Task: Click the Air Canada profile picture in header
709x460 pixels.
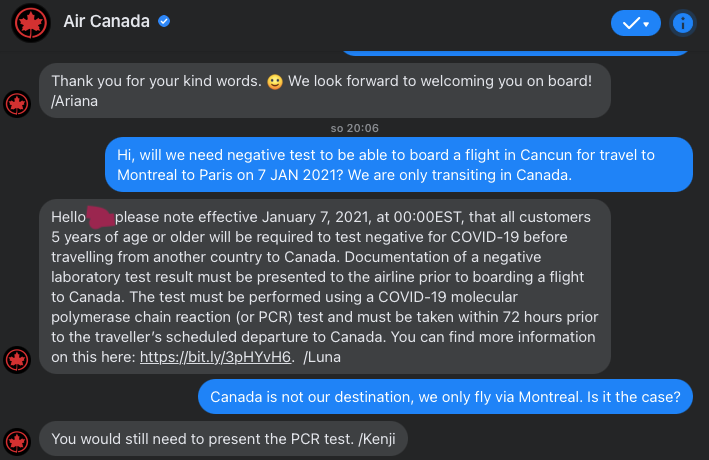Action: (x=31, y=22)
